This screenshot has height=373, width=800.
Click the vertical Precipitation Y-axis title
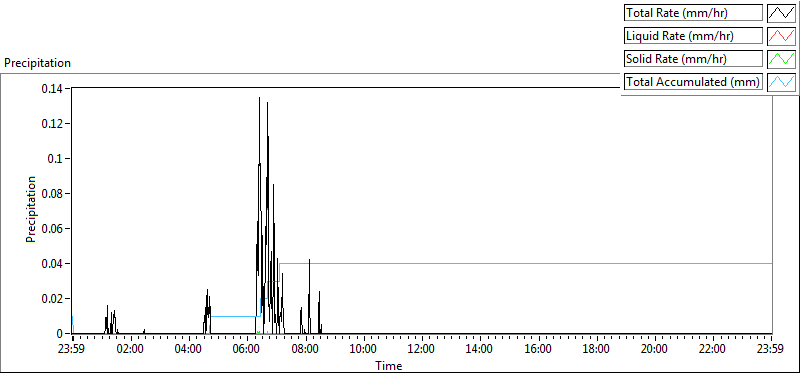pos(31,210)
